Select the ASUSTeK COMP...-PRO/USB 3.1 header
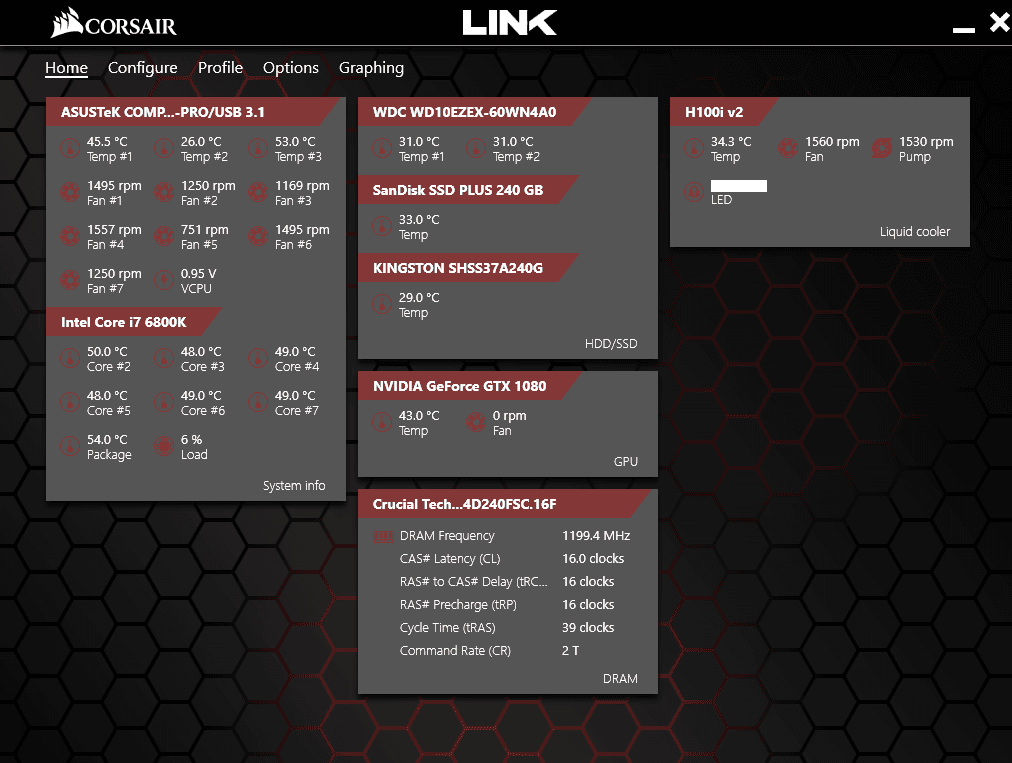 click(x=194, y=112)
